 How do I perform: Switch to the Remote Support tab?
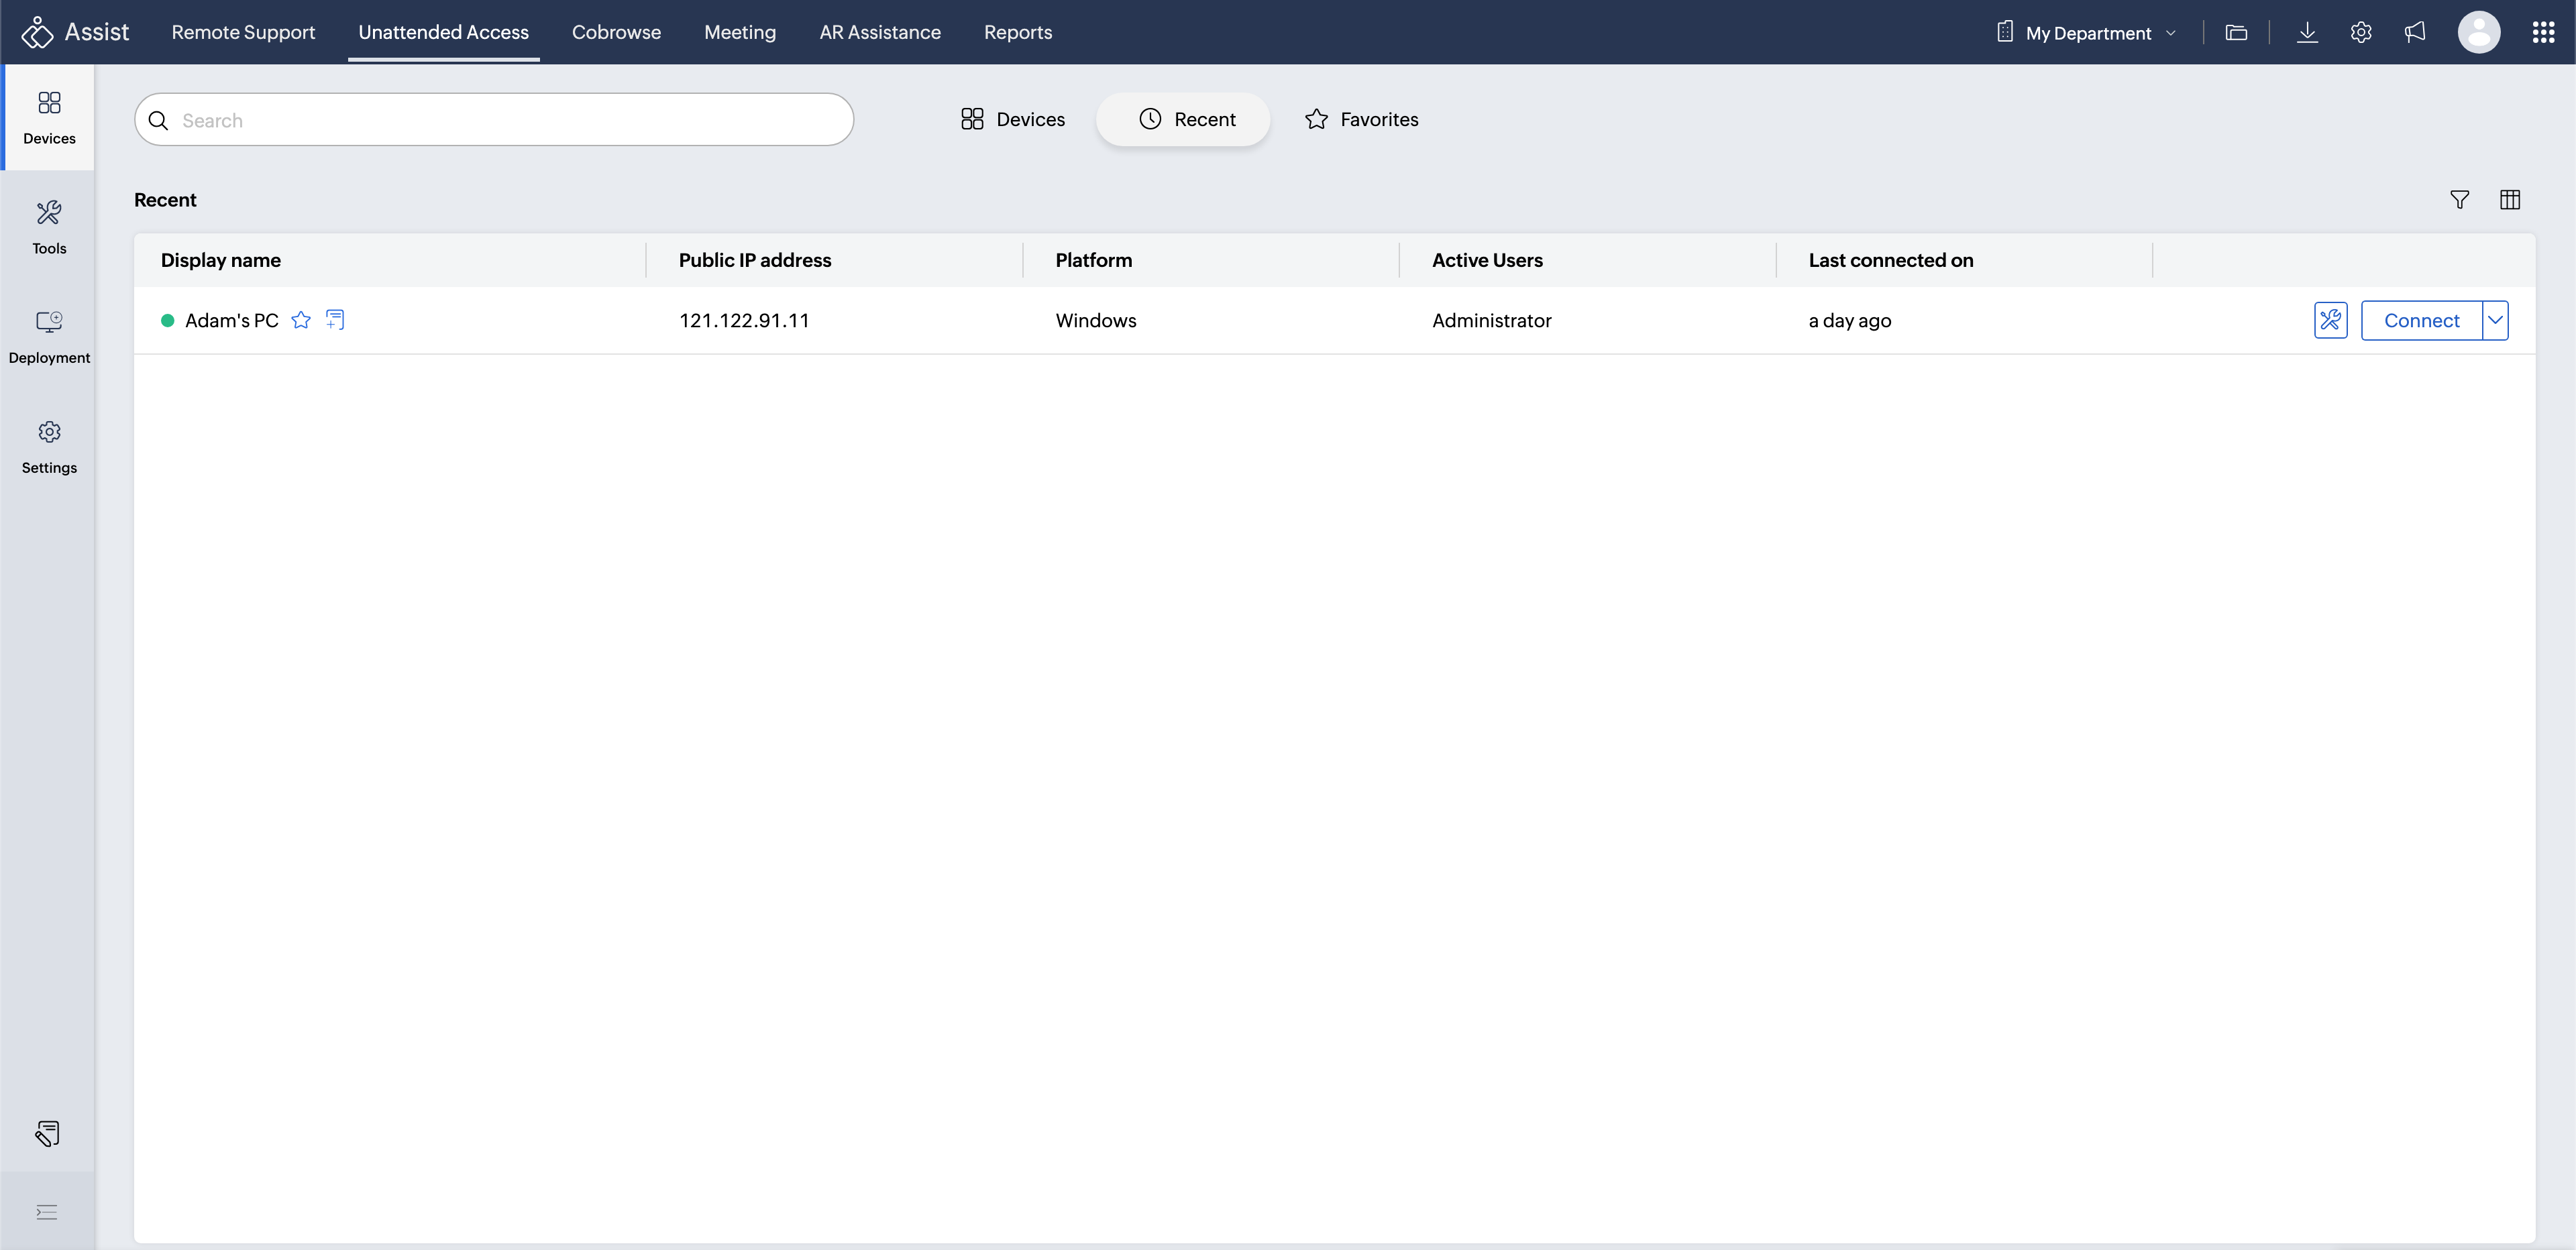[x=243, y=32]
